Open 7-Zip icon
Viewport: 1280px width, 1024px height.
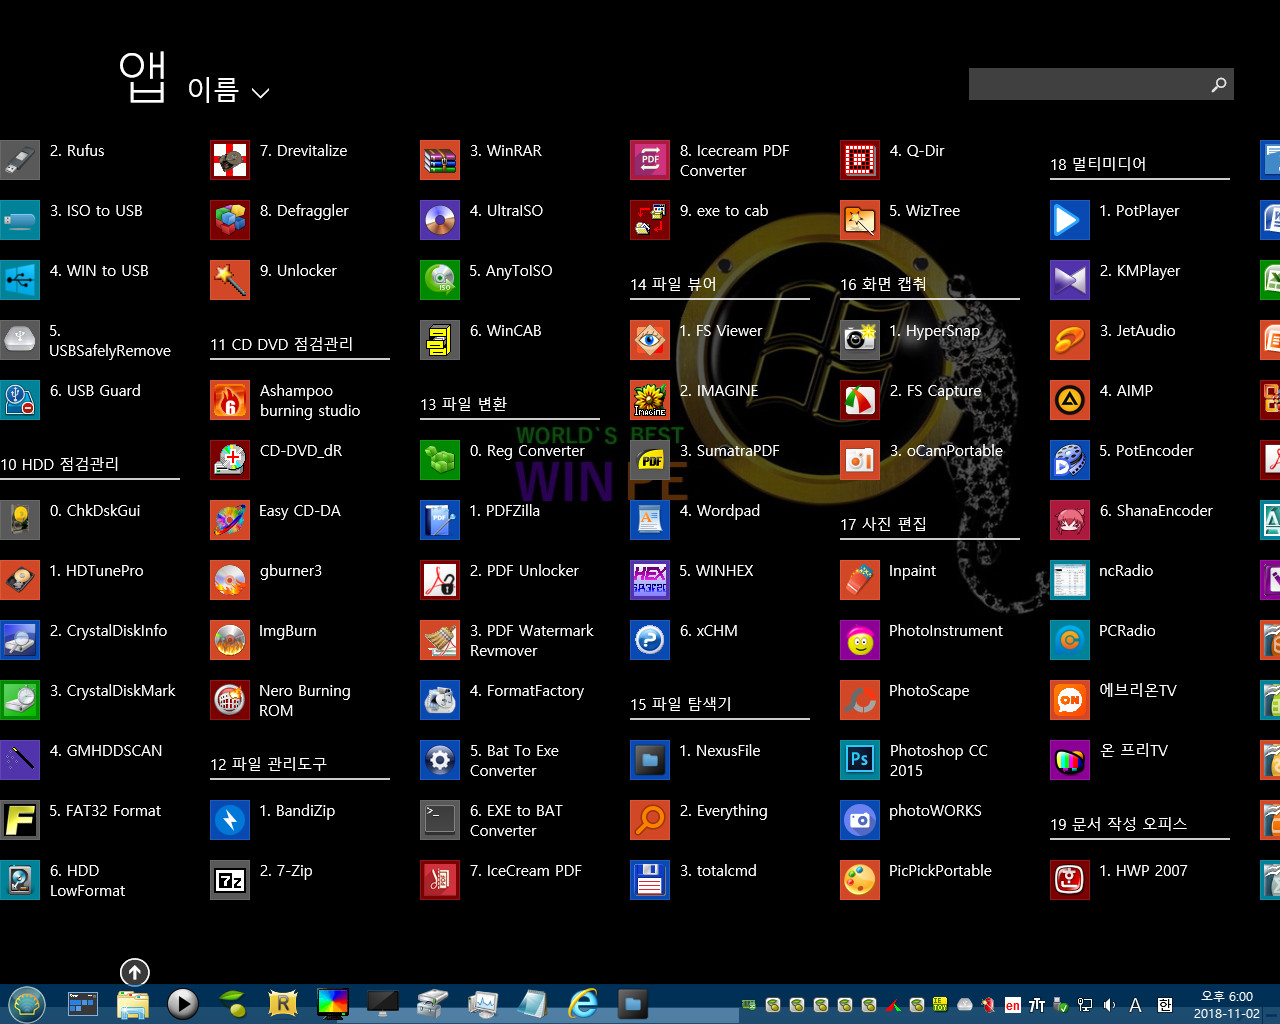[230, 880]
